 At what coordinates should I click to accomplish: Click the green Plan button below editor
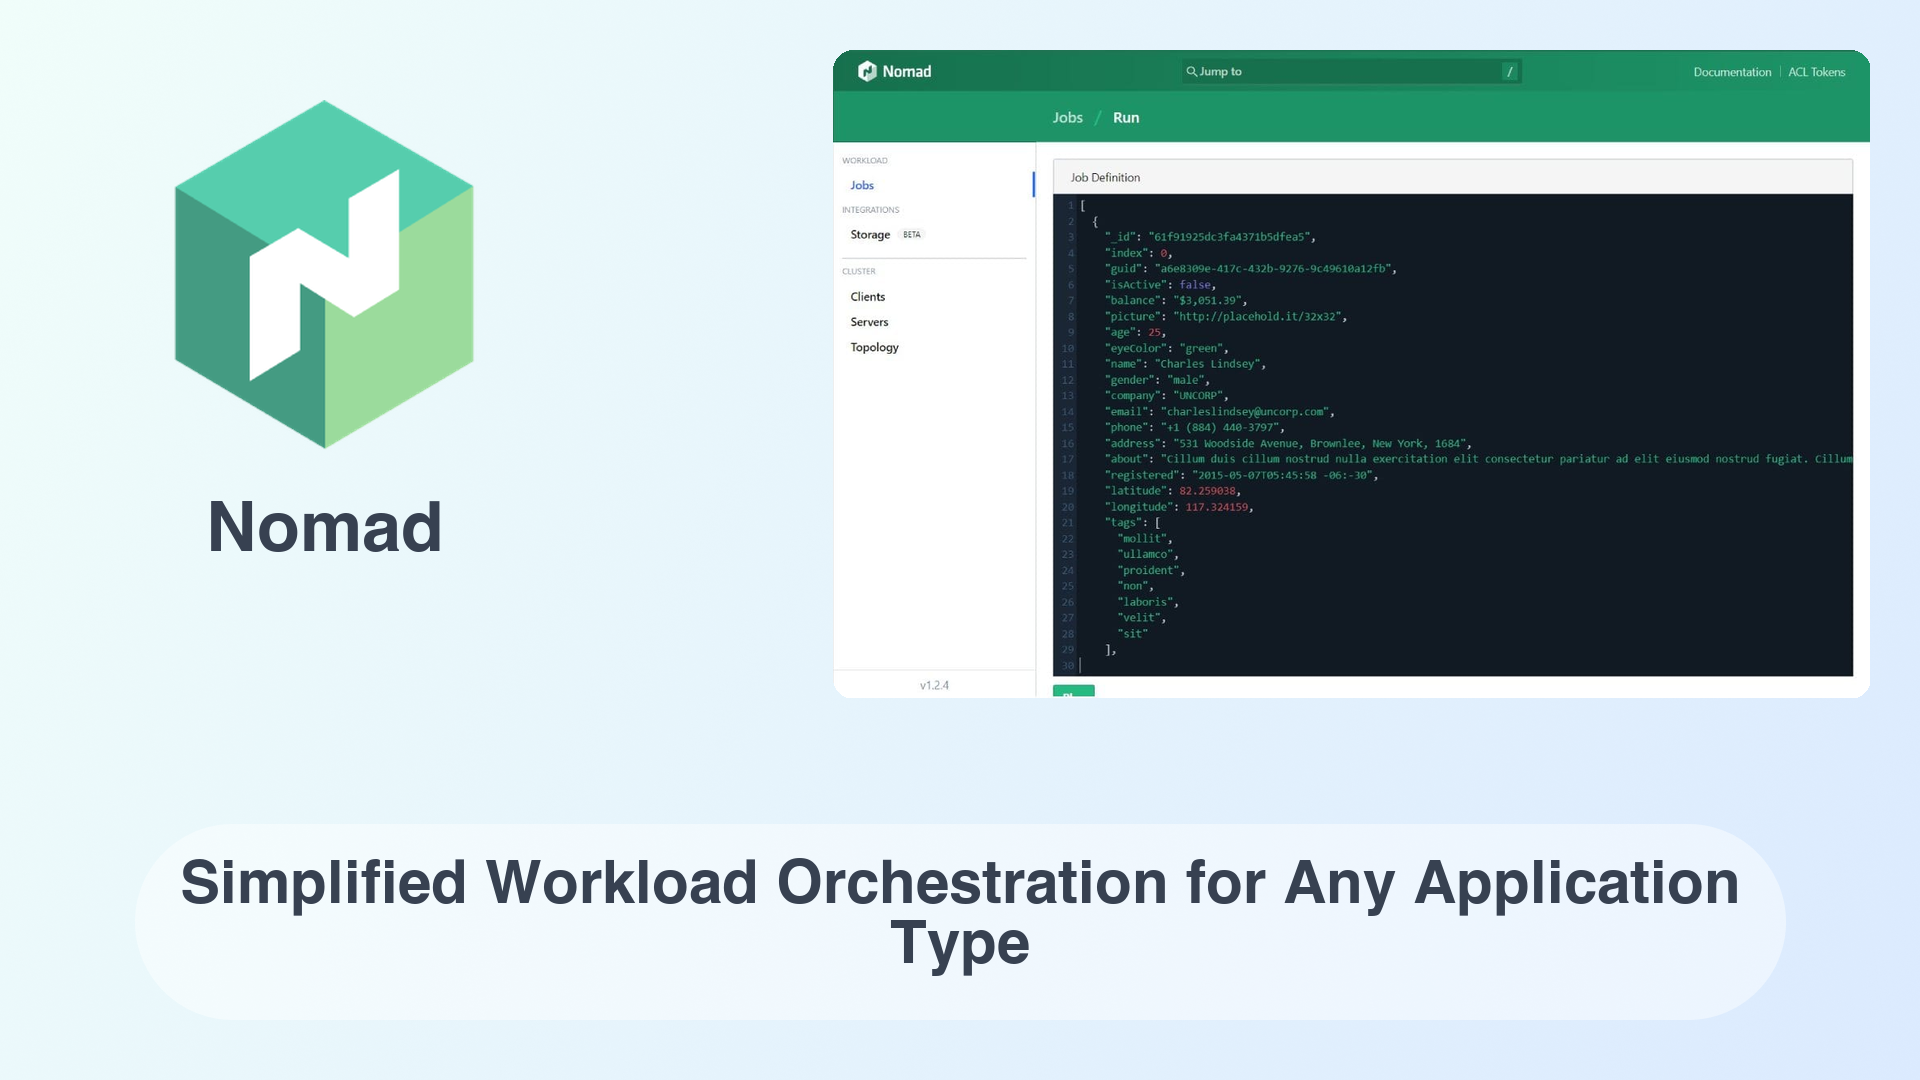click(x=1073, y=691)
